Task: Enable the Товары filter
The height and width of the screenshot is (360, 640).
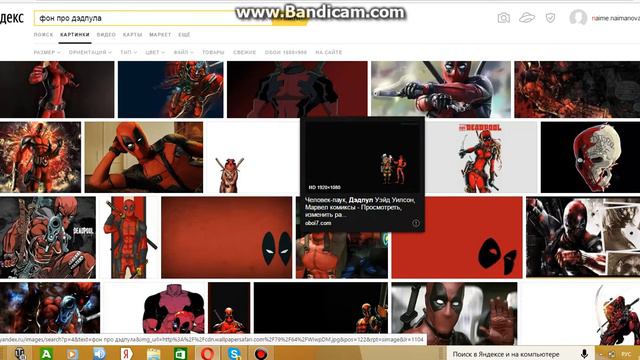Action: tap(213, 52)
